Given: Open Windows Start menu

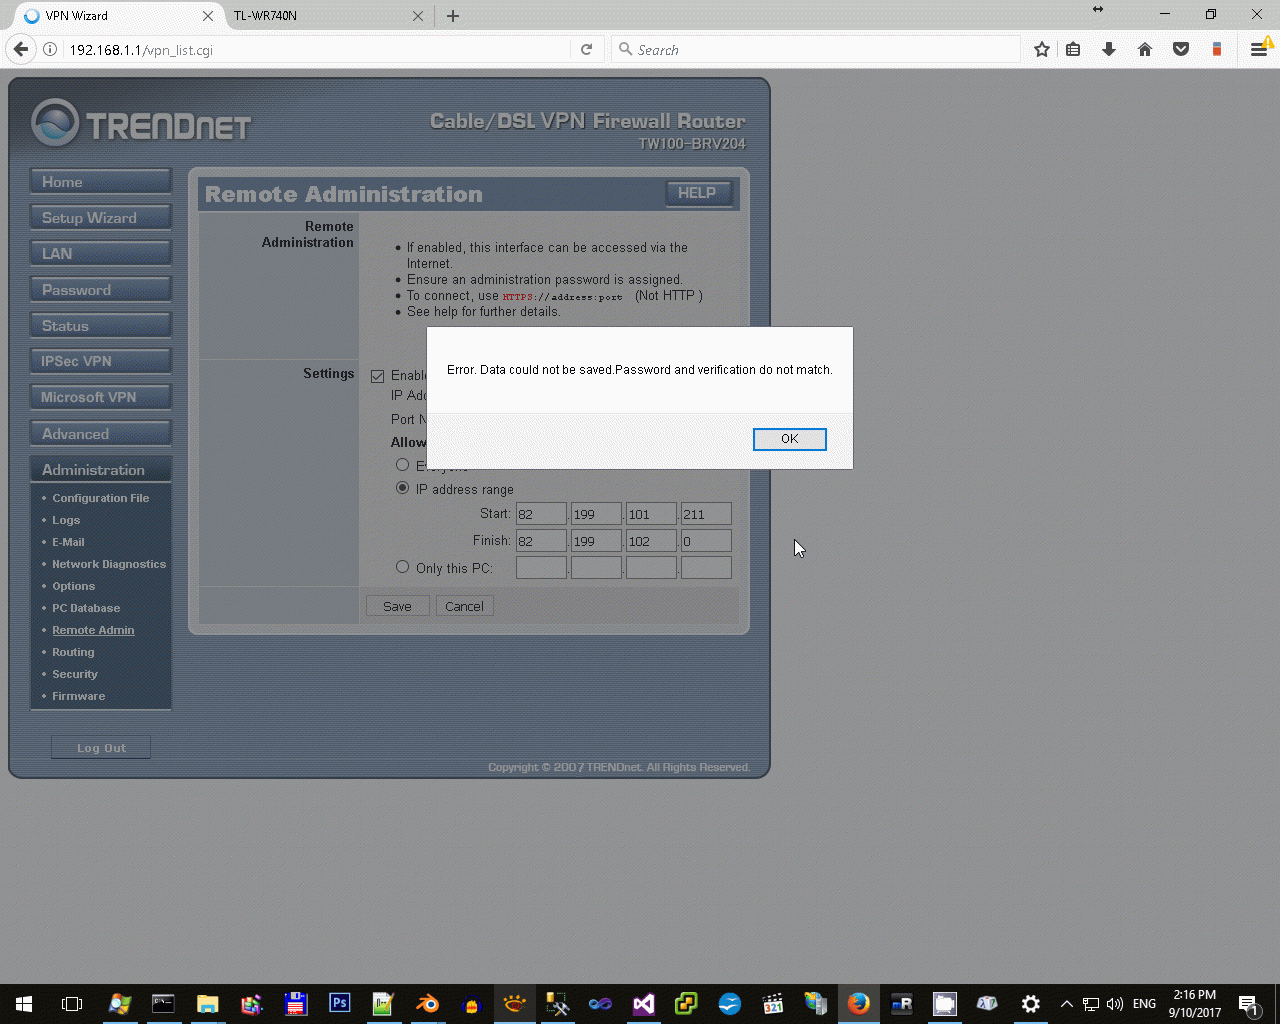Looking at the screenshot, I should tap(24, 1004).
